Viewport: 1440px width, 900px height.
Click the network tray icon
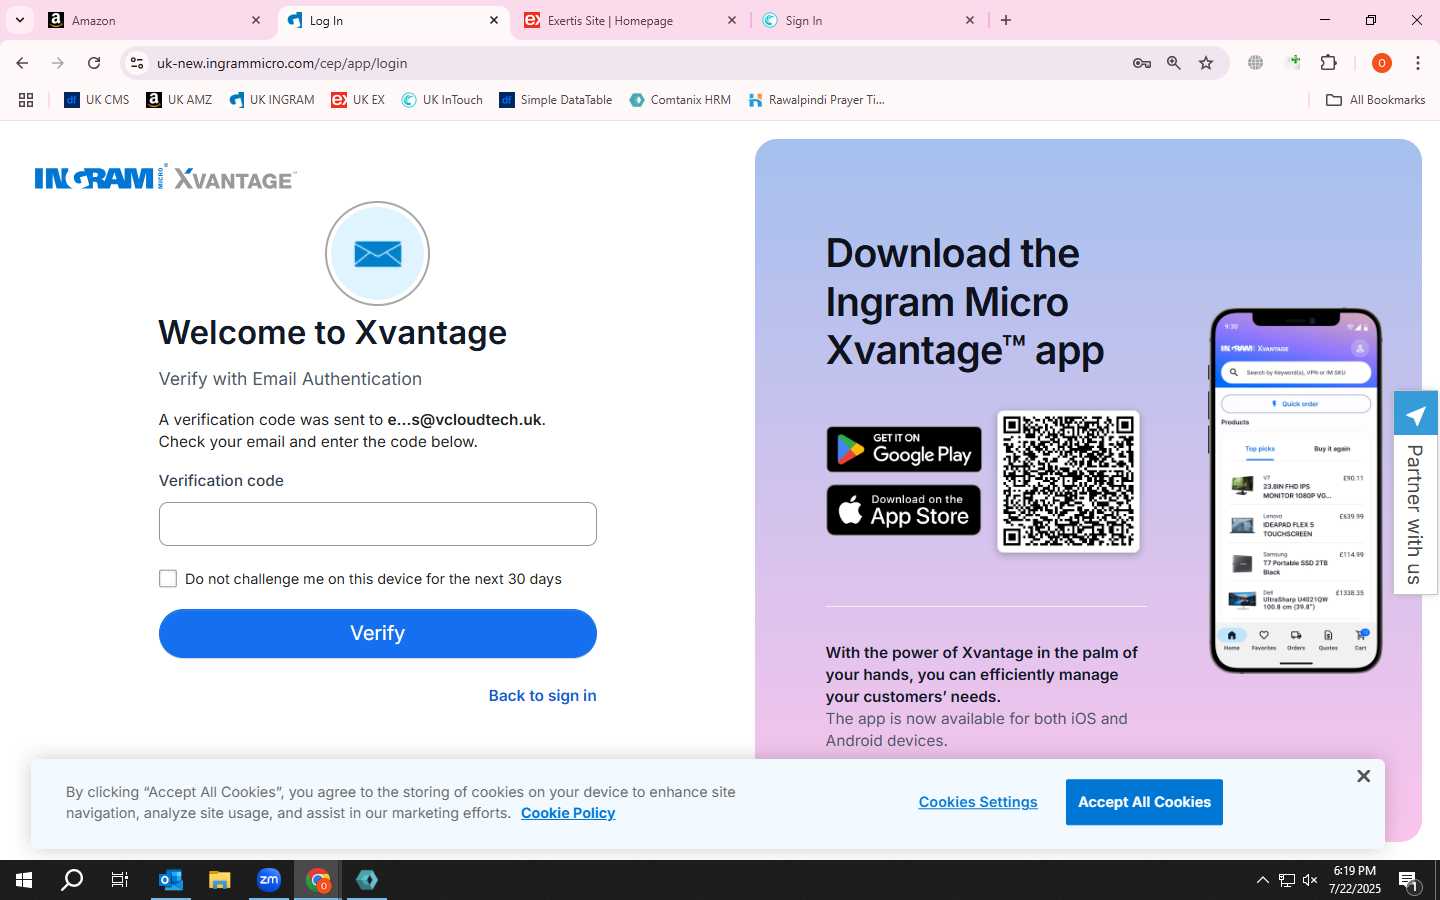pos(1287,880)
